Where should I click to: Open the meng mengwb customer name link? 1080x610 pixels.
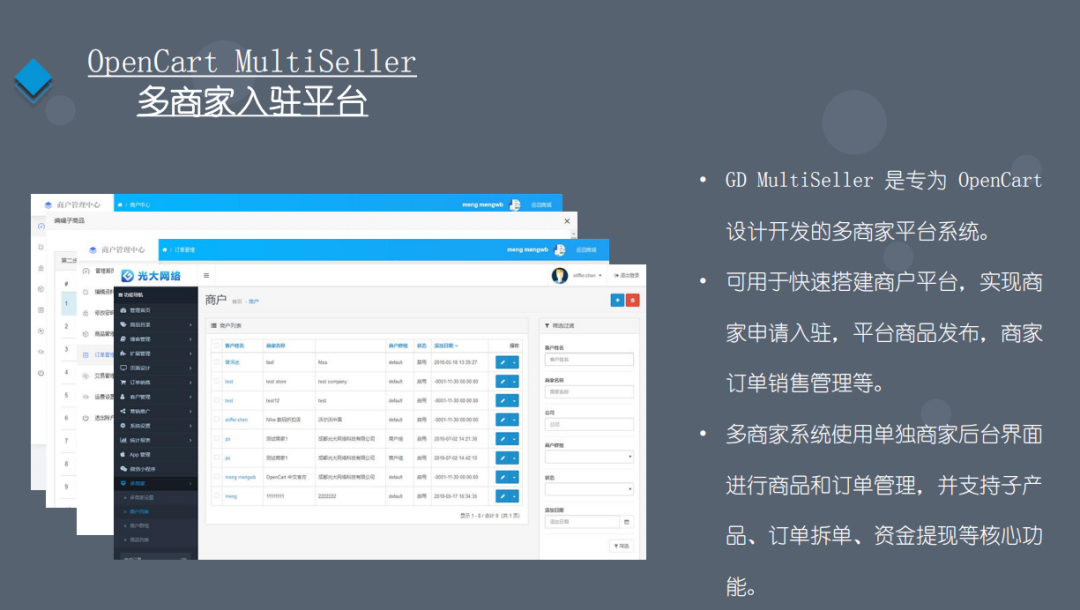coord(240,477)
